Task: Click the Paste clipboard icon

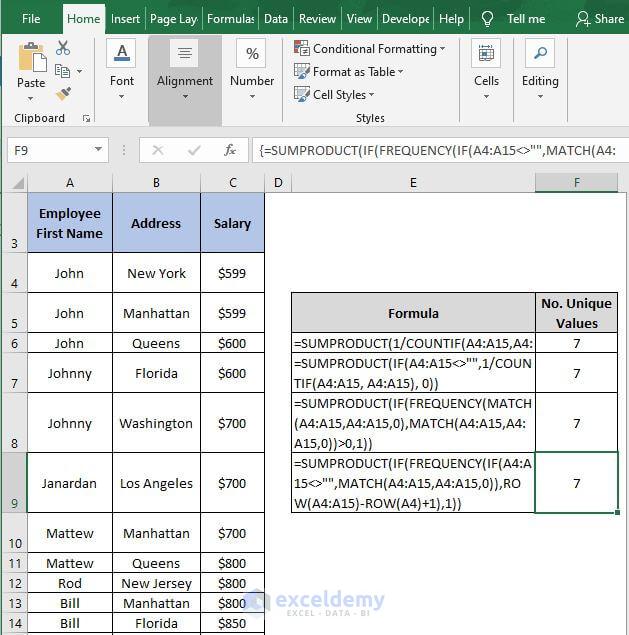Action: pos(32,58)
